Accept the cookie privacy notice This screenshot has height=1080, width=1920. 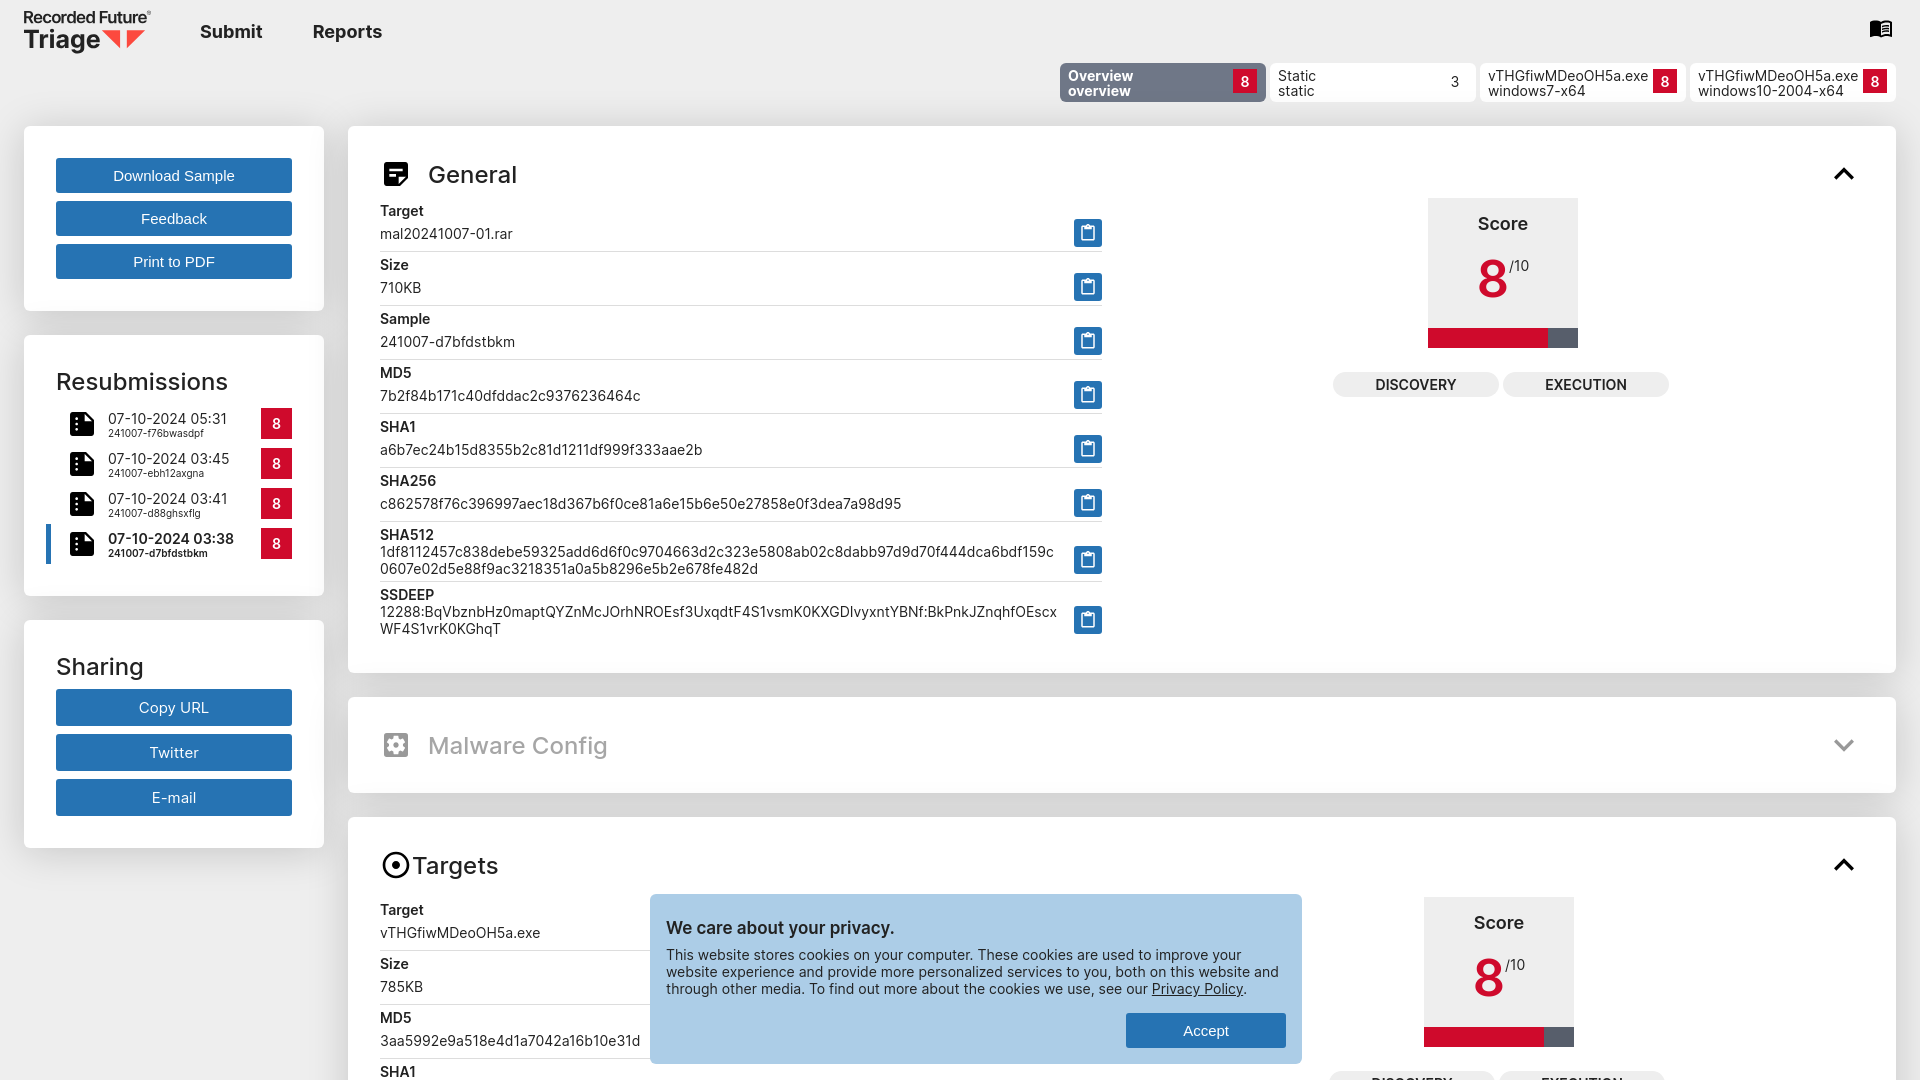point(1206,1031)
